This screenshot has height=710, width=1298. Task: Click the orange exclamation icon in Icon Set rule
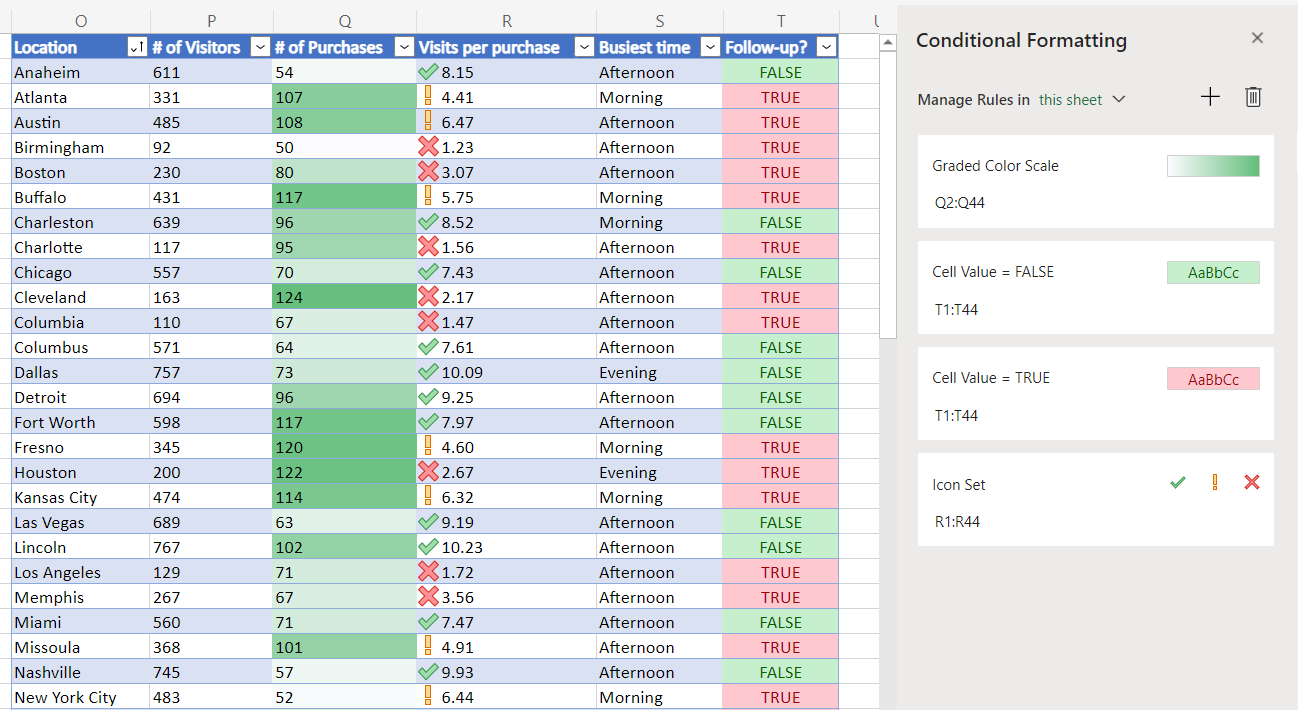coord(1214,482)
